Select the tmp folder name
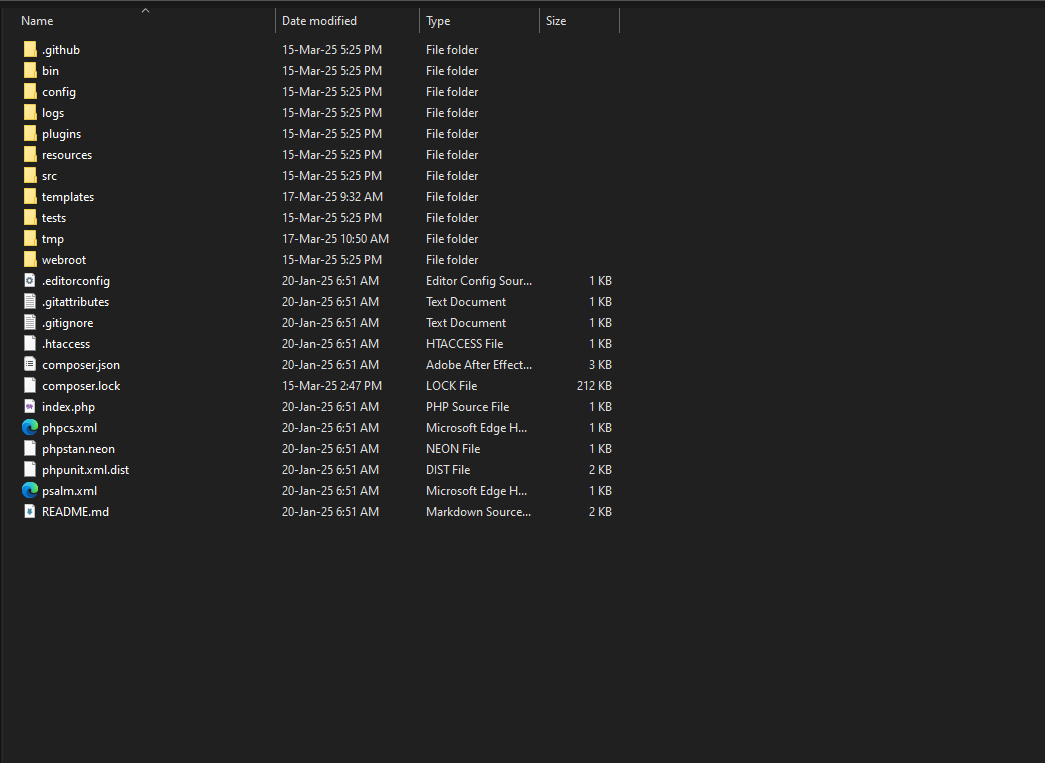 point(53,239)
